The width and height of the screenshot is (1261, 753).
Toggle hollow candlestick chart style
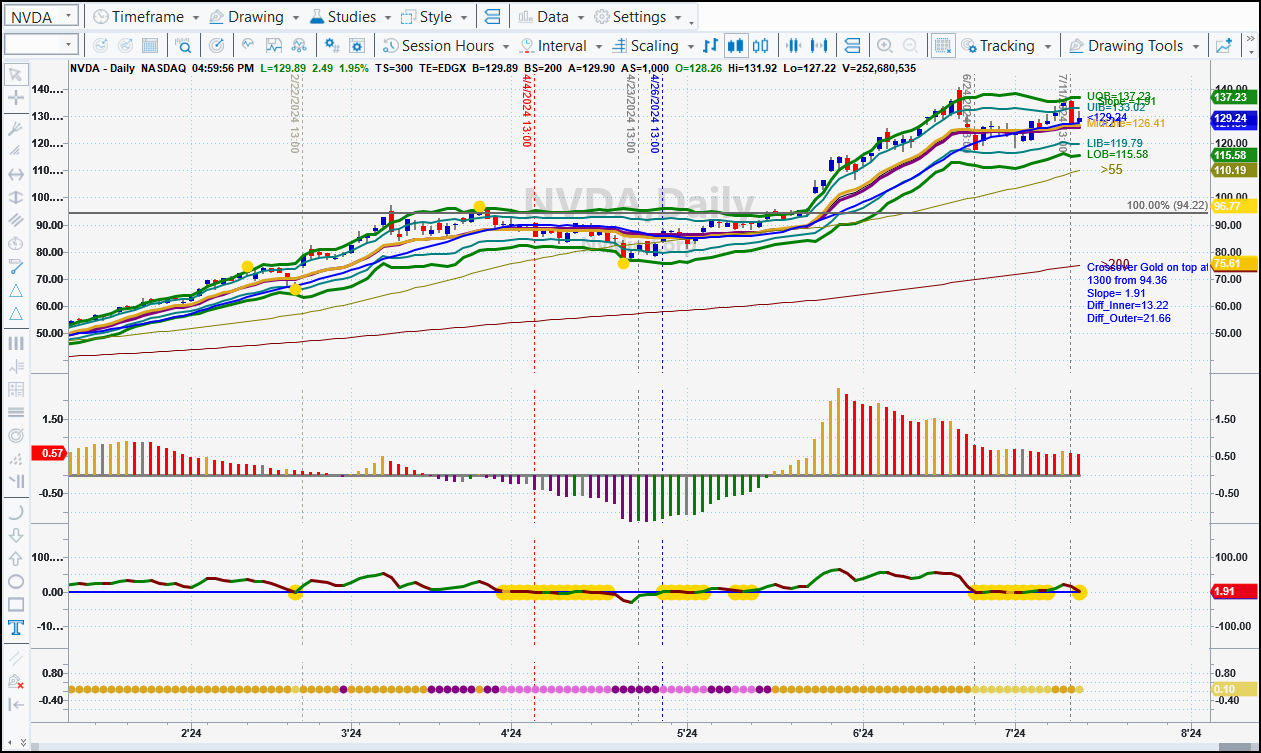[x=761, y=46]
